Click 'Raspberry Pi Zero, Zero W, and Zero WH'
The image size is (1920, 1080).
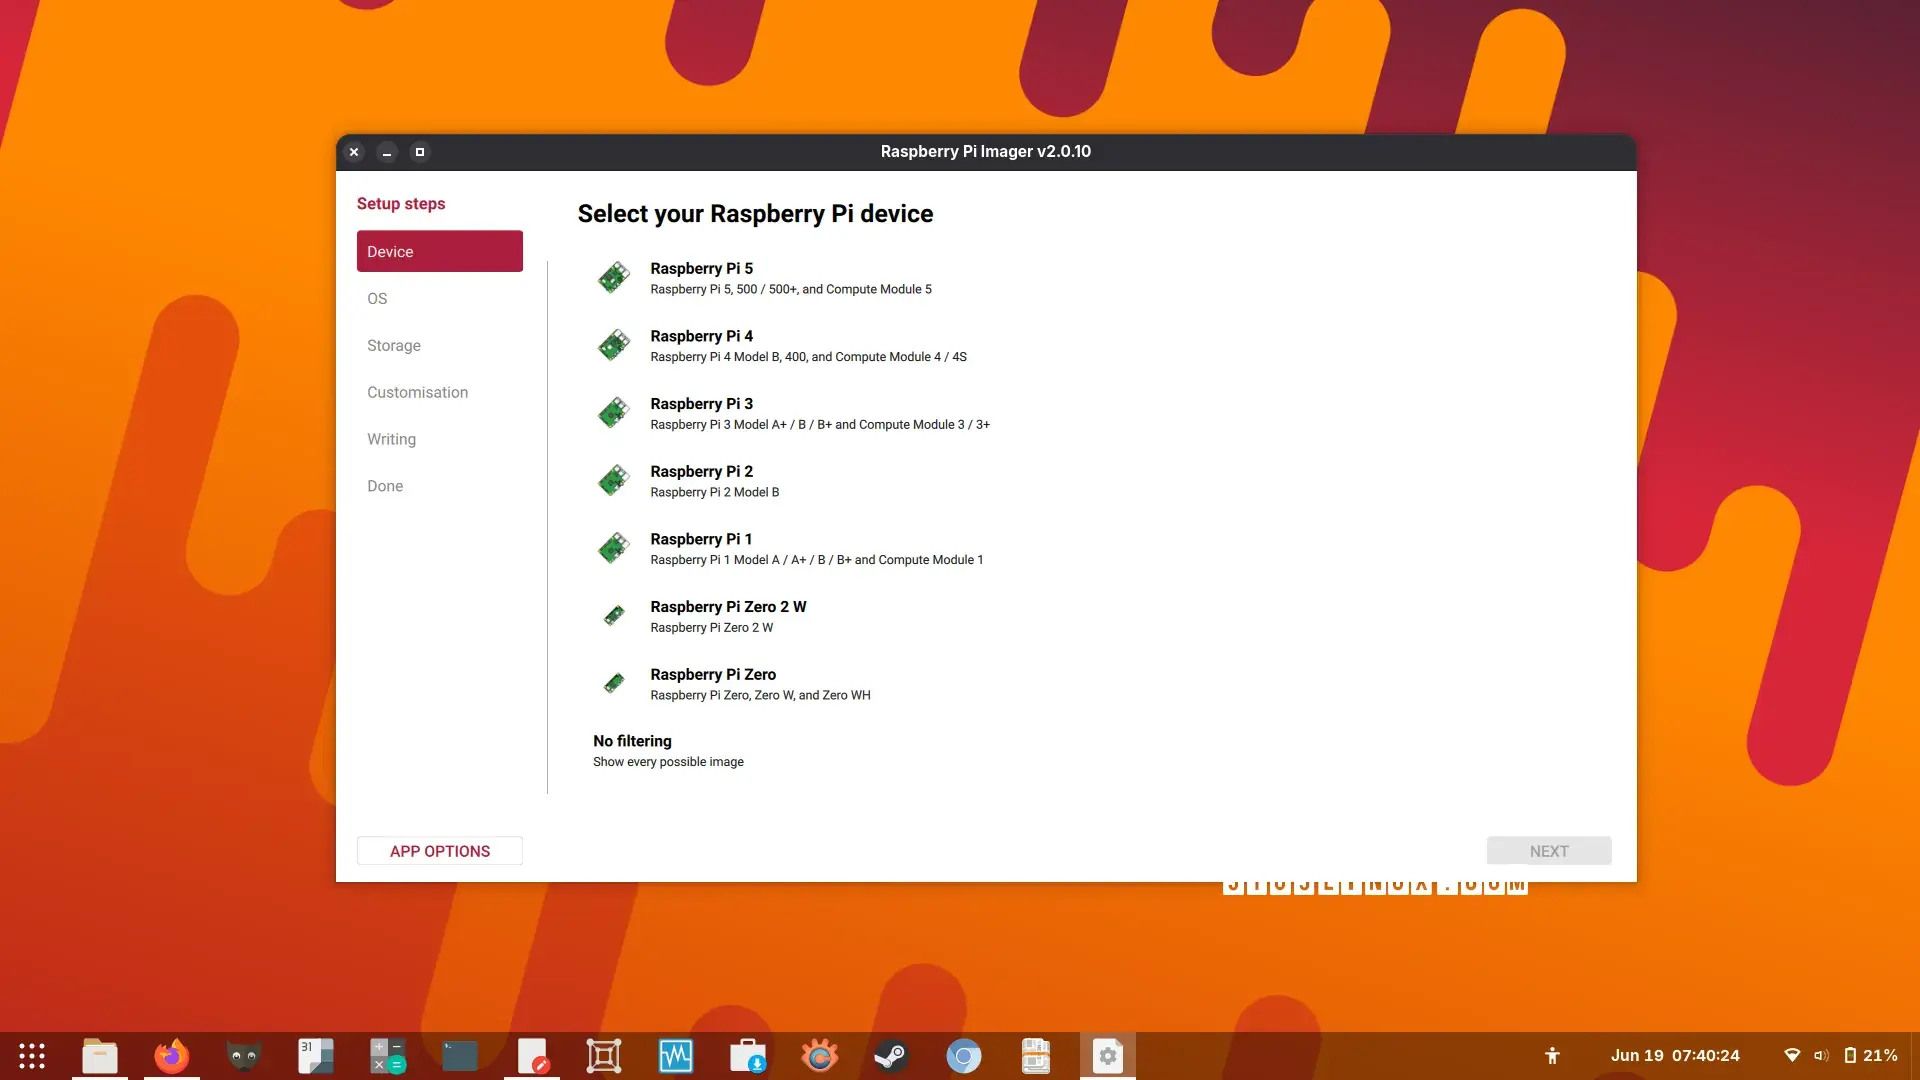[760, 696]
